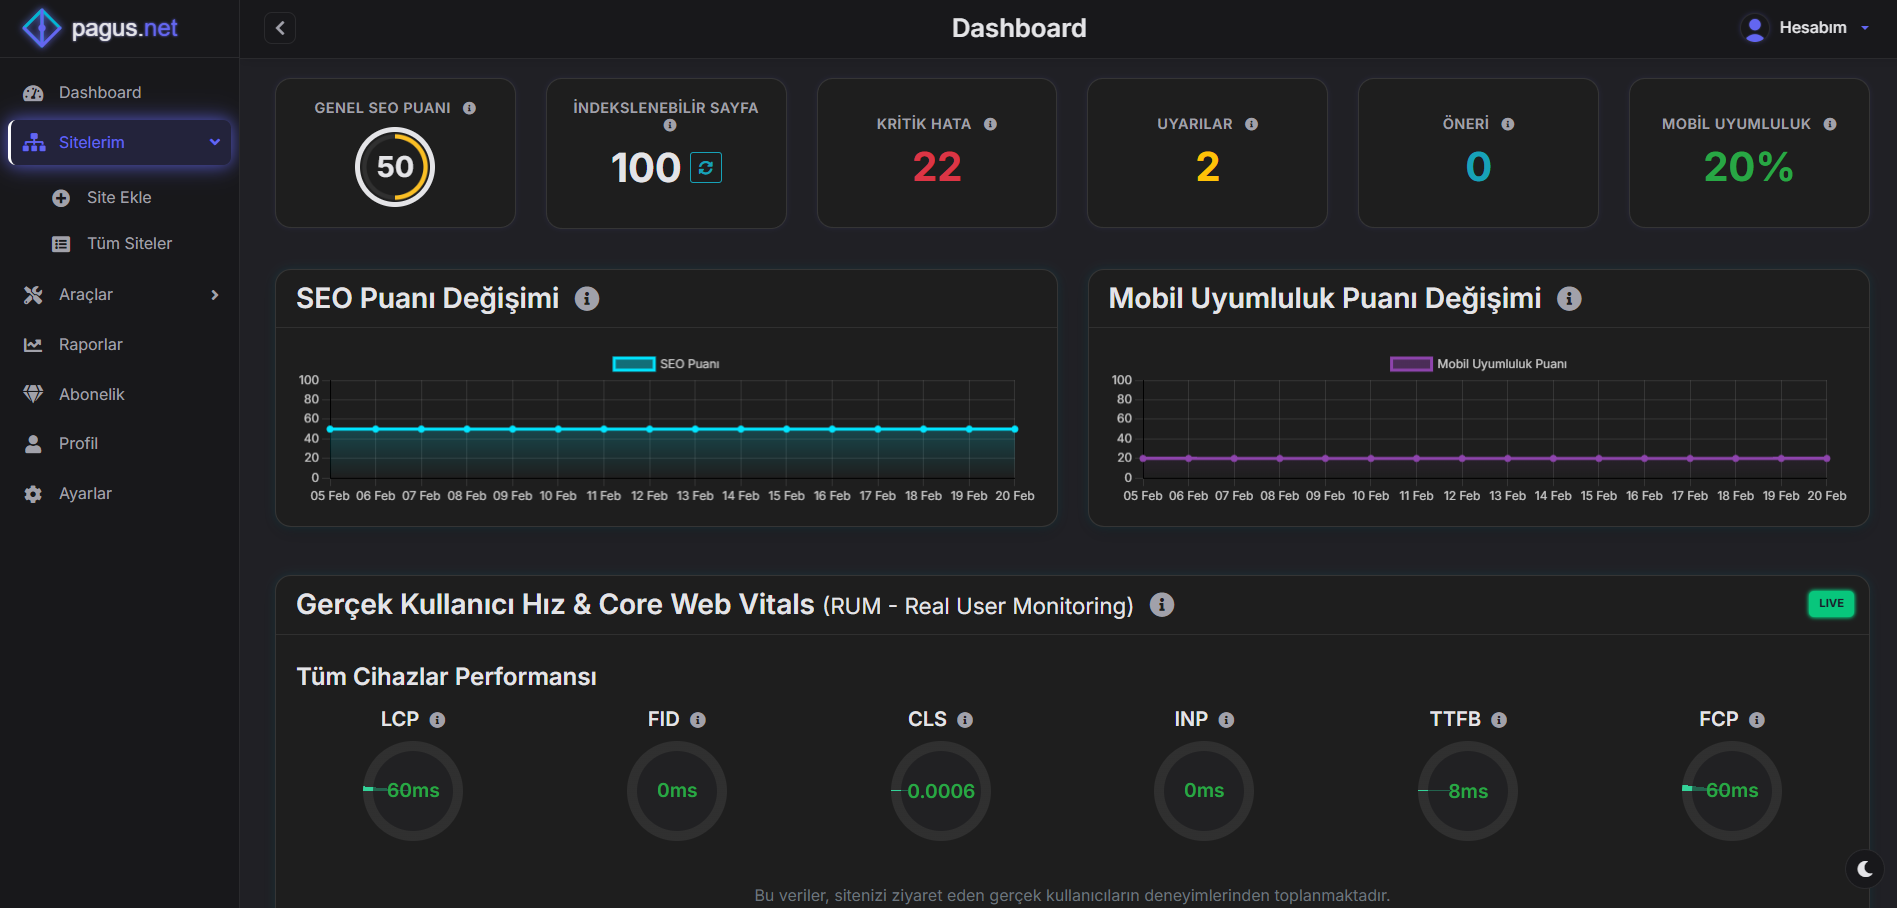Image resolution: width=1897 pixels, height=908 pixels.
Task: Select the Araçlar tools icon
Action: point(33,294)
